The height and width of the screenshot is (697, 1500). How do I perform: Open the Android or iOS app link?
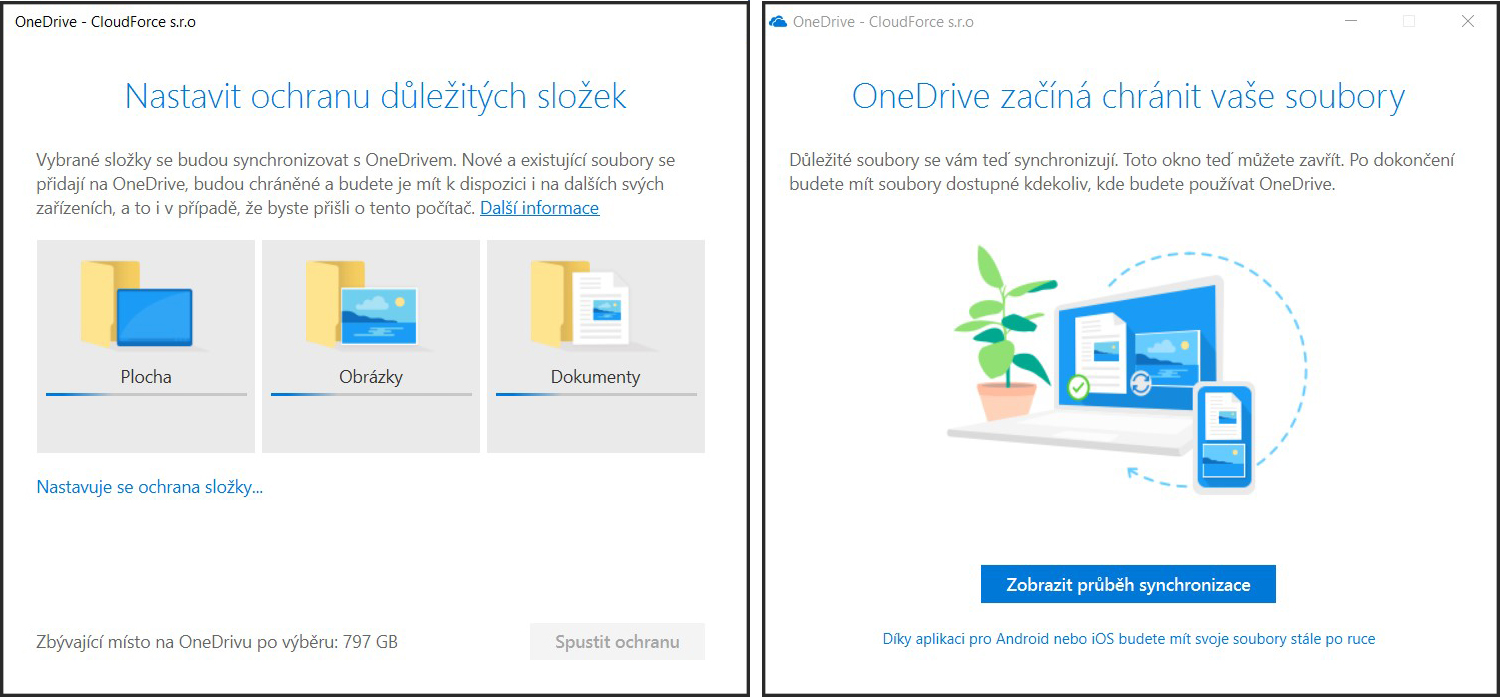point(1129,638)
